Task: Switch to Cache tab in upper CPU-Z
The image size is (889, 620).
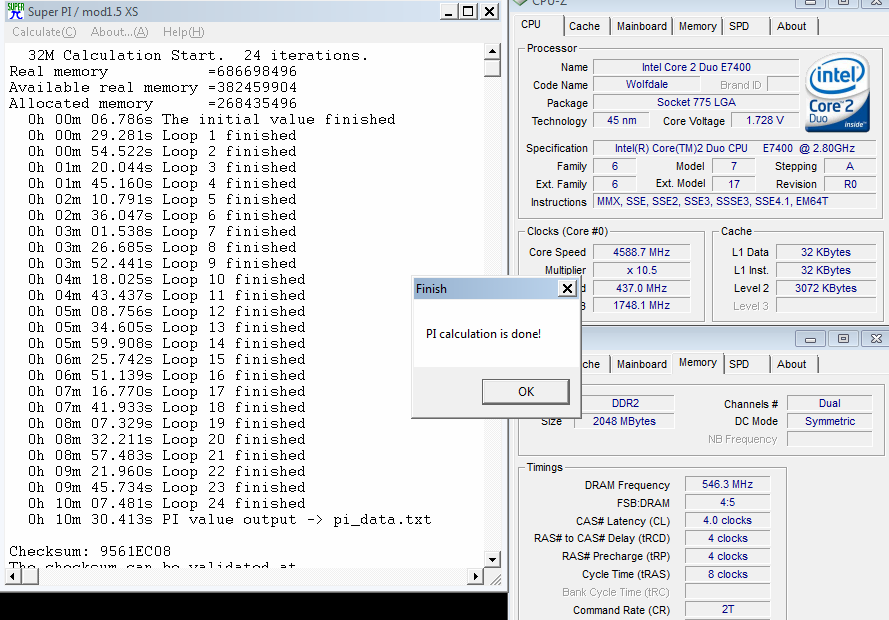Action: click(x=584, y=26)
